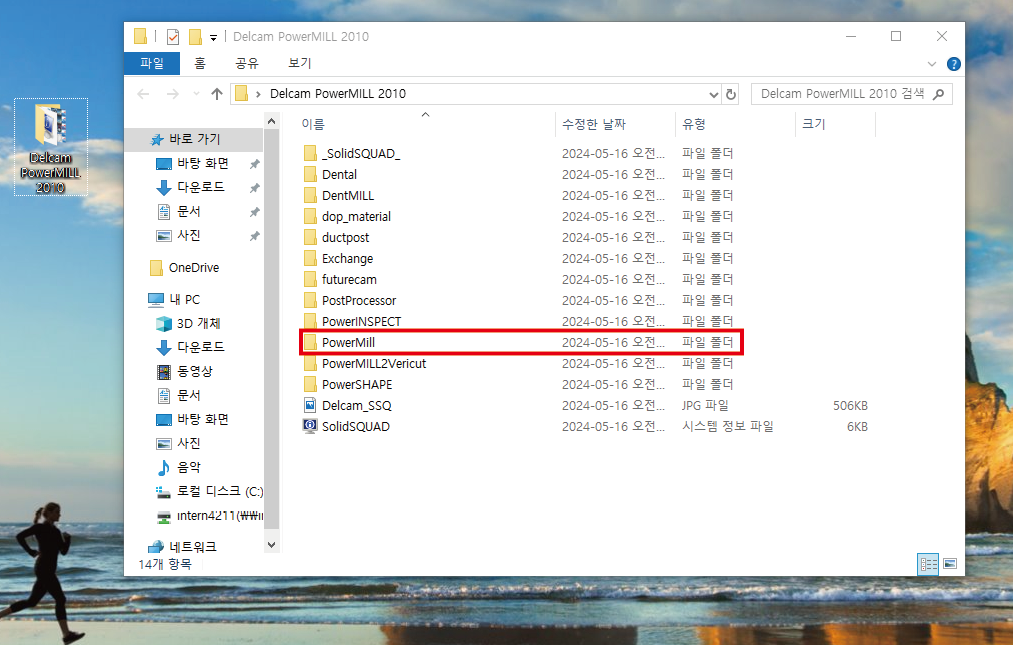Open 음악 in navigation pane

click(x=189, y=467)
